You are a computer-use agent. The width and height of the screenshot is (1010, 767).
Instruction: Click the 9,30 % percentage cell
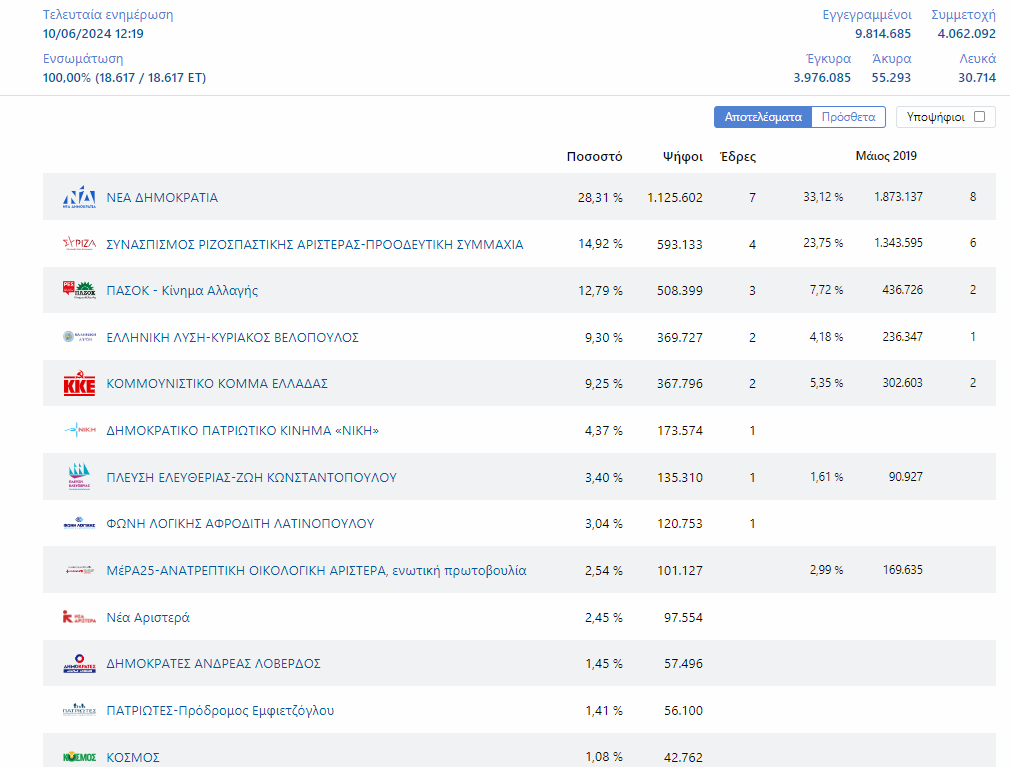click(x=604, y=337)
